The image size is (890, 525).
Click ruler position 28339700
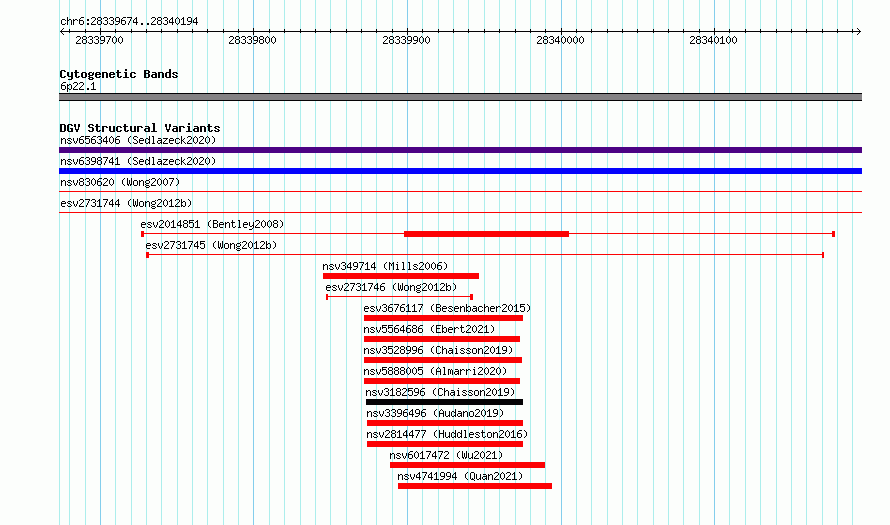point(99,40)
